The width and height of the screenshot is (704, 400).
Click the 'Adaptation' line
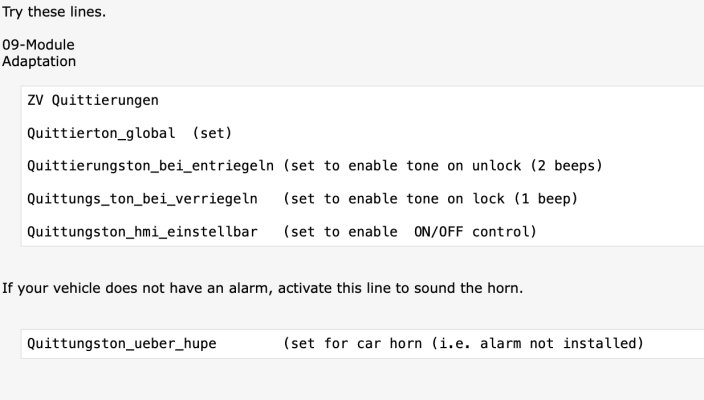coord(39,62)
